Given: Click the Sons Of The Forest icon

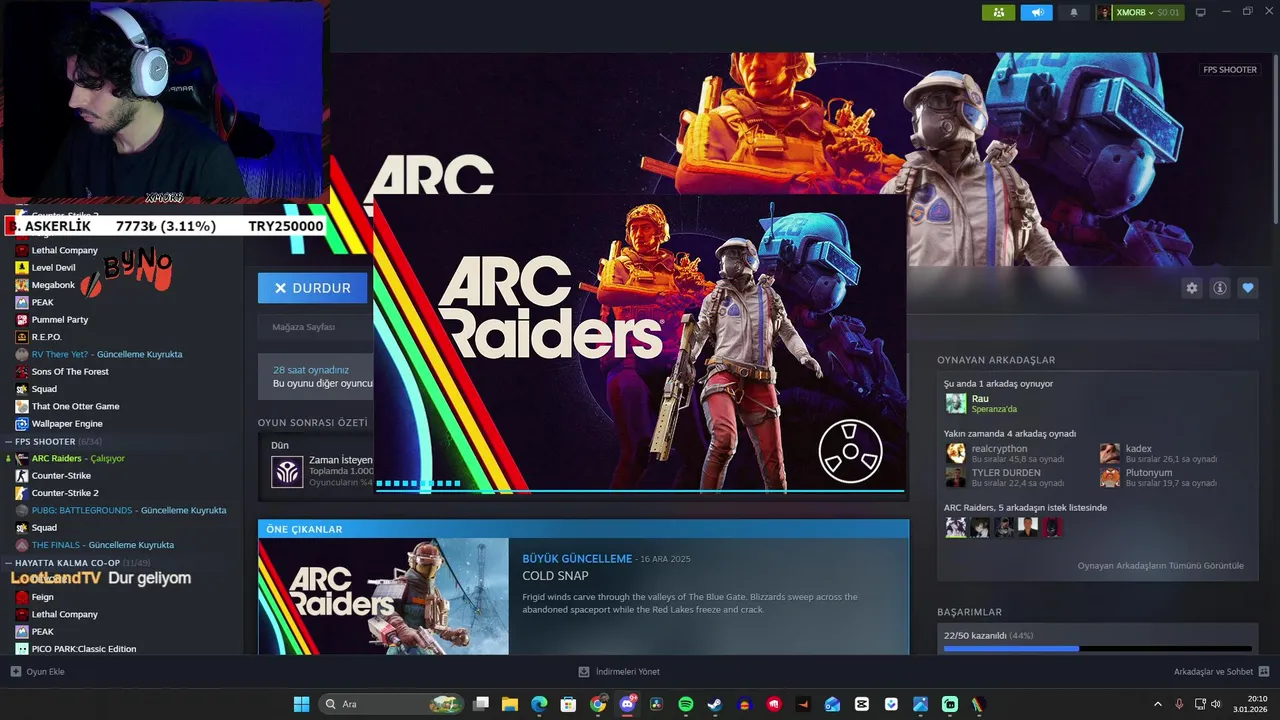Looking at the screenshot, I should (22, 372).
